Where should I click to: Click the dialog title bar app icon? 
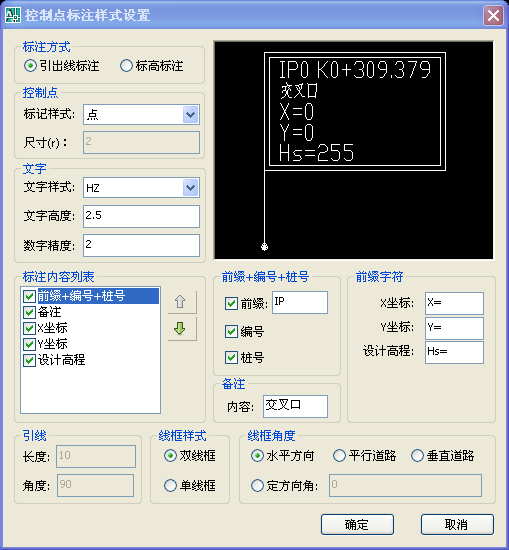[x=12, y=15]
